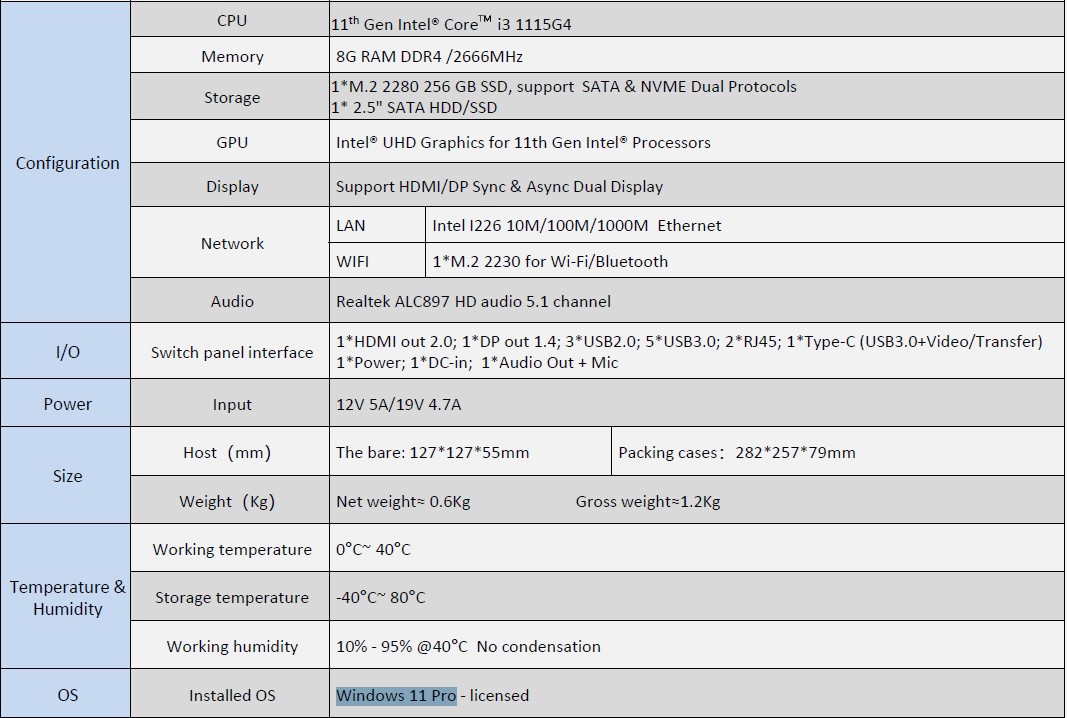Select the 8G RAM DDR4 /2666MHz value
Screen dimensions: 1067x718
click(429, 56)
